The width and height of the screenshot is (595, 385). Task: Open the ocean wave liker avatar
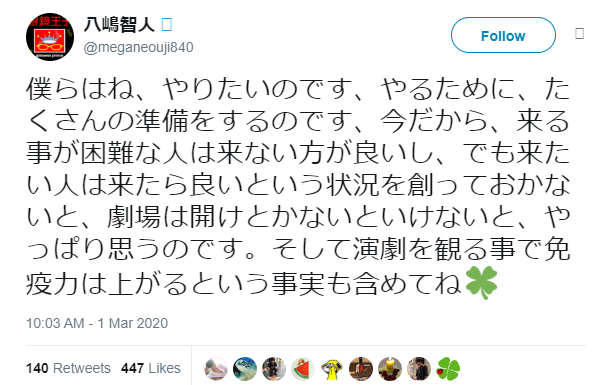click(245, 368)
